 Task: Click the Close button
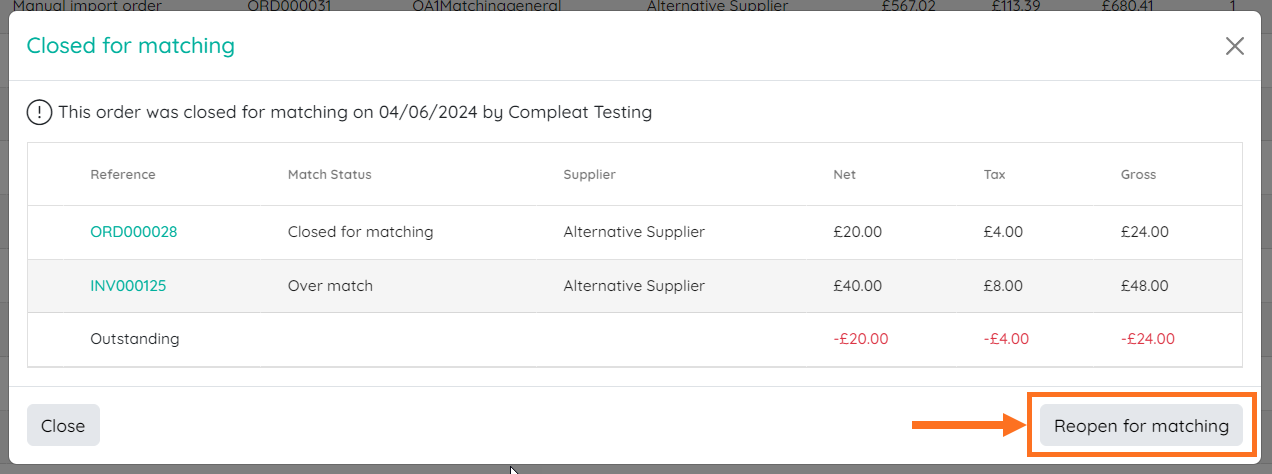tap(63, 426)
